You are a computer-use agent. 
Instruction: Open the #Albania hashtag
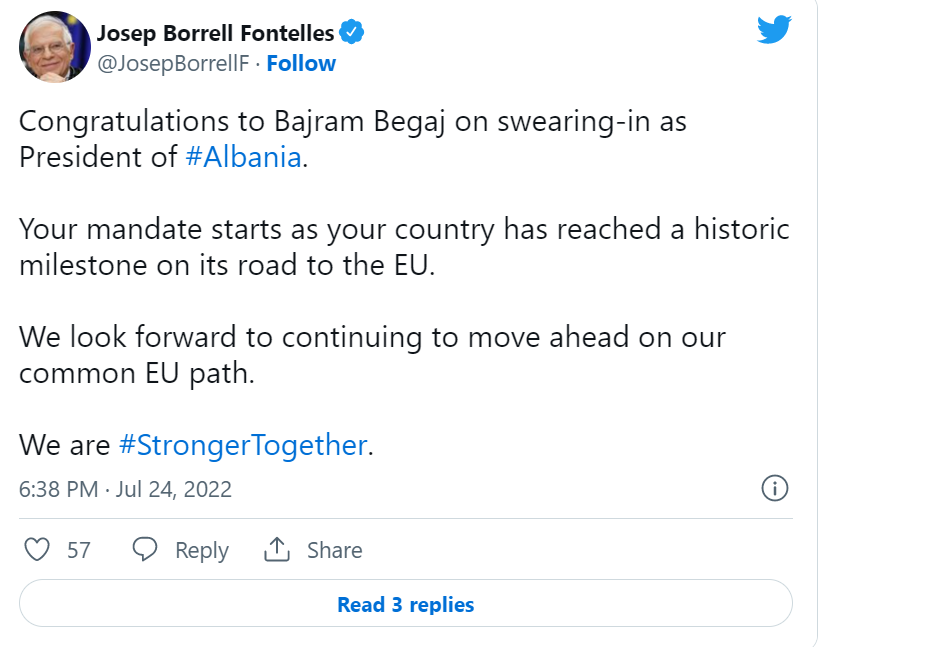(243, 157)
